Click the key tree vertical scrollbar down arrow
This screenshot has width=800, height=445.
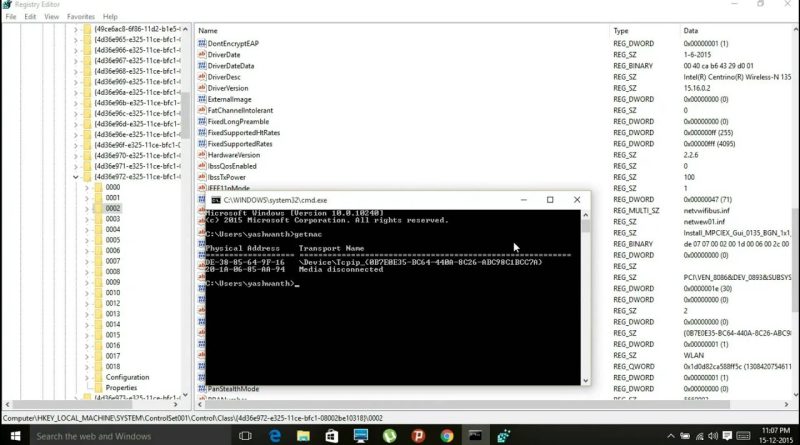click(x=185, y=394)
